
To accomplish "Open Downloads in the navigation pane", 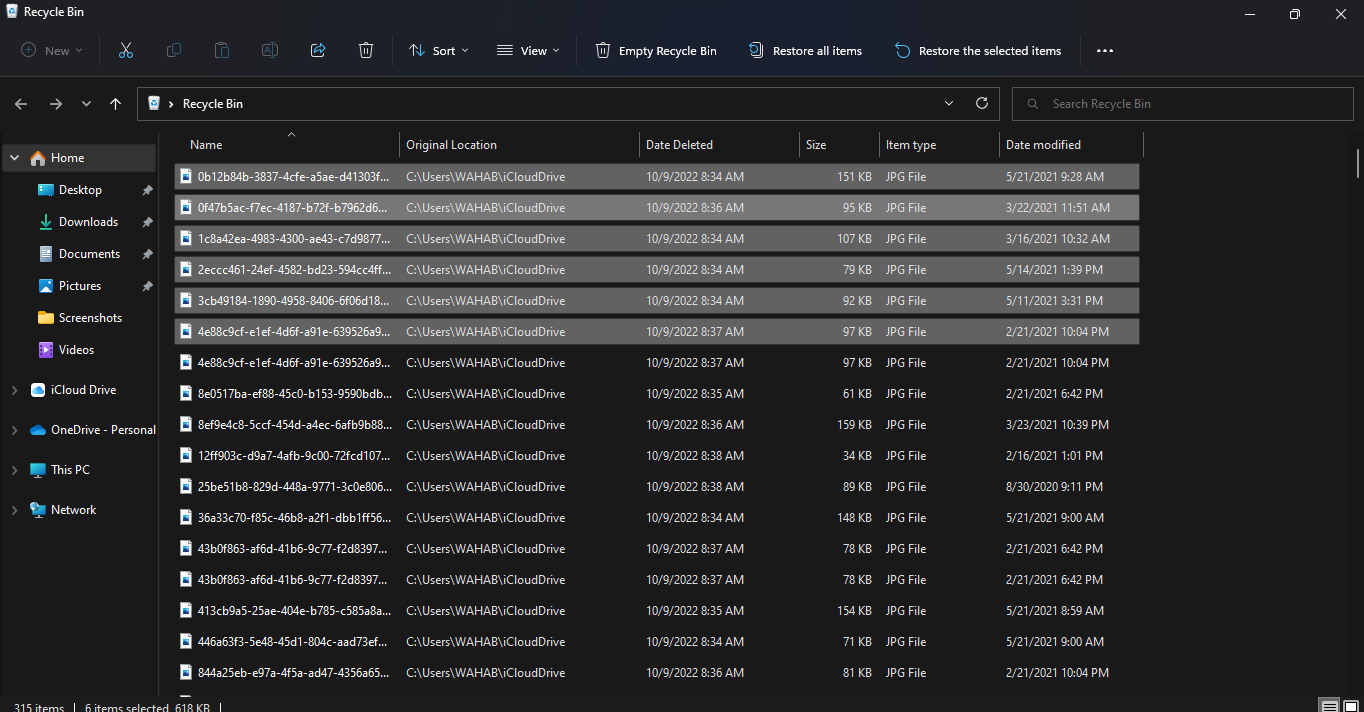I will click(88, 222).
